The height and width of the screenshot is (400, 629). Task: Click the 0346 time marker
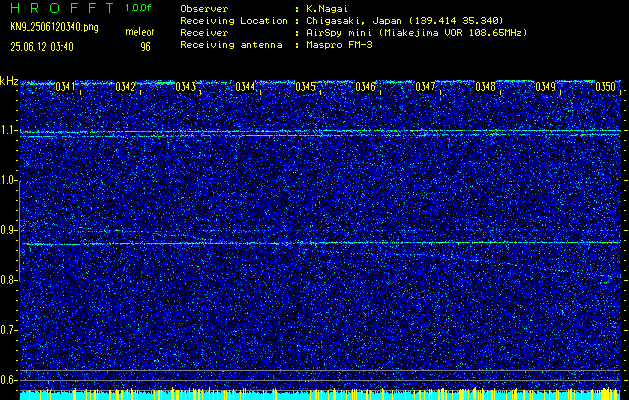click(x=365, y=87)
